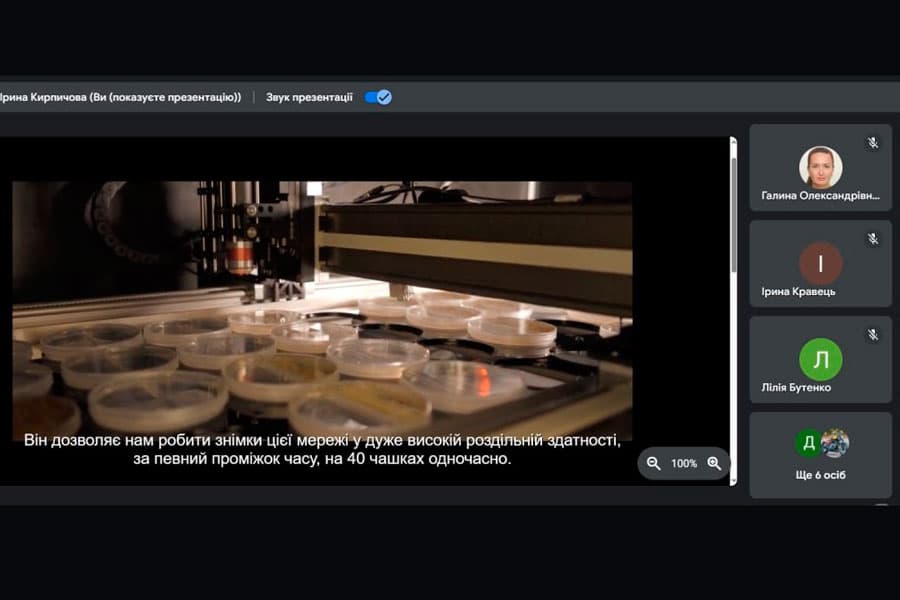Click the green Д avatar in group tile
Viewport: 900px width, 600px height.
(x=808, y=443)
